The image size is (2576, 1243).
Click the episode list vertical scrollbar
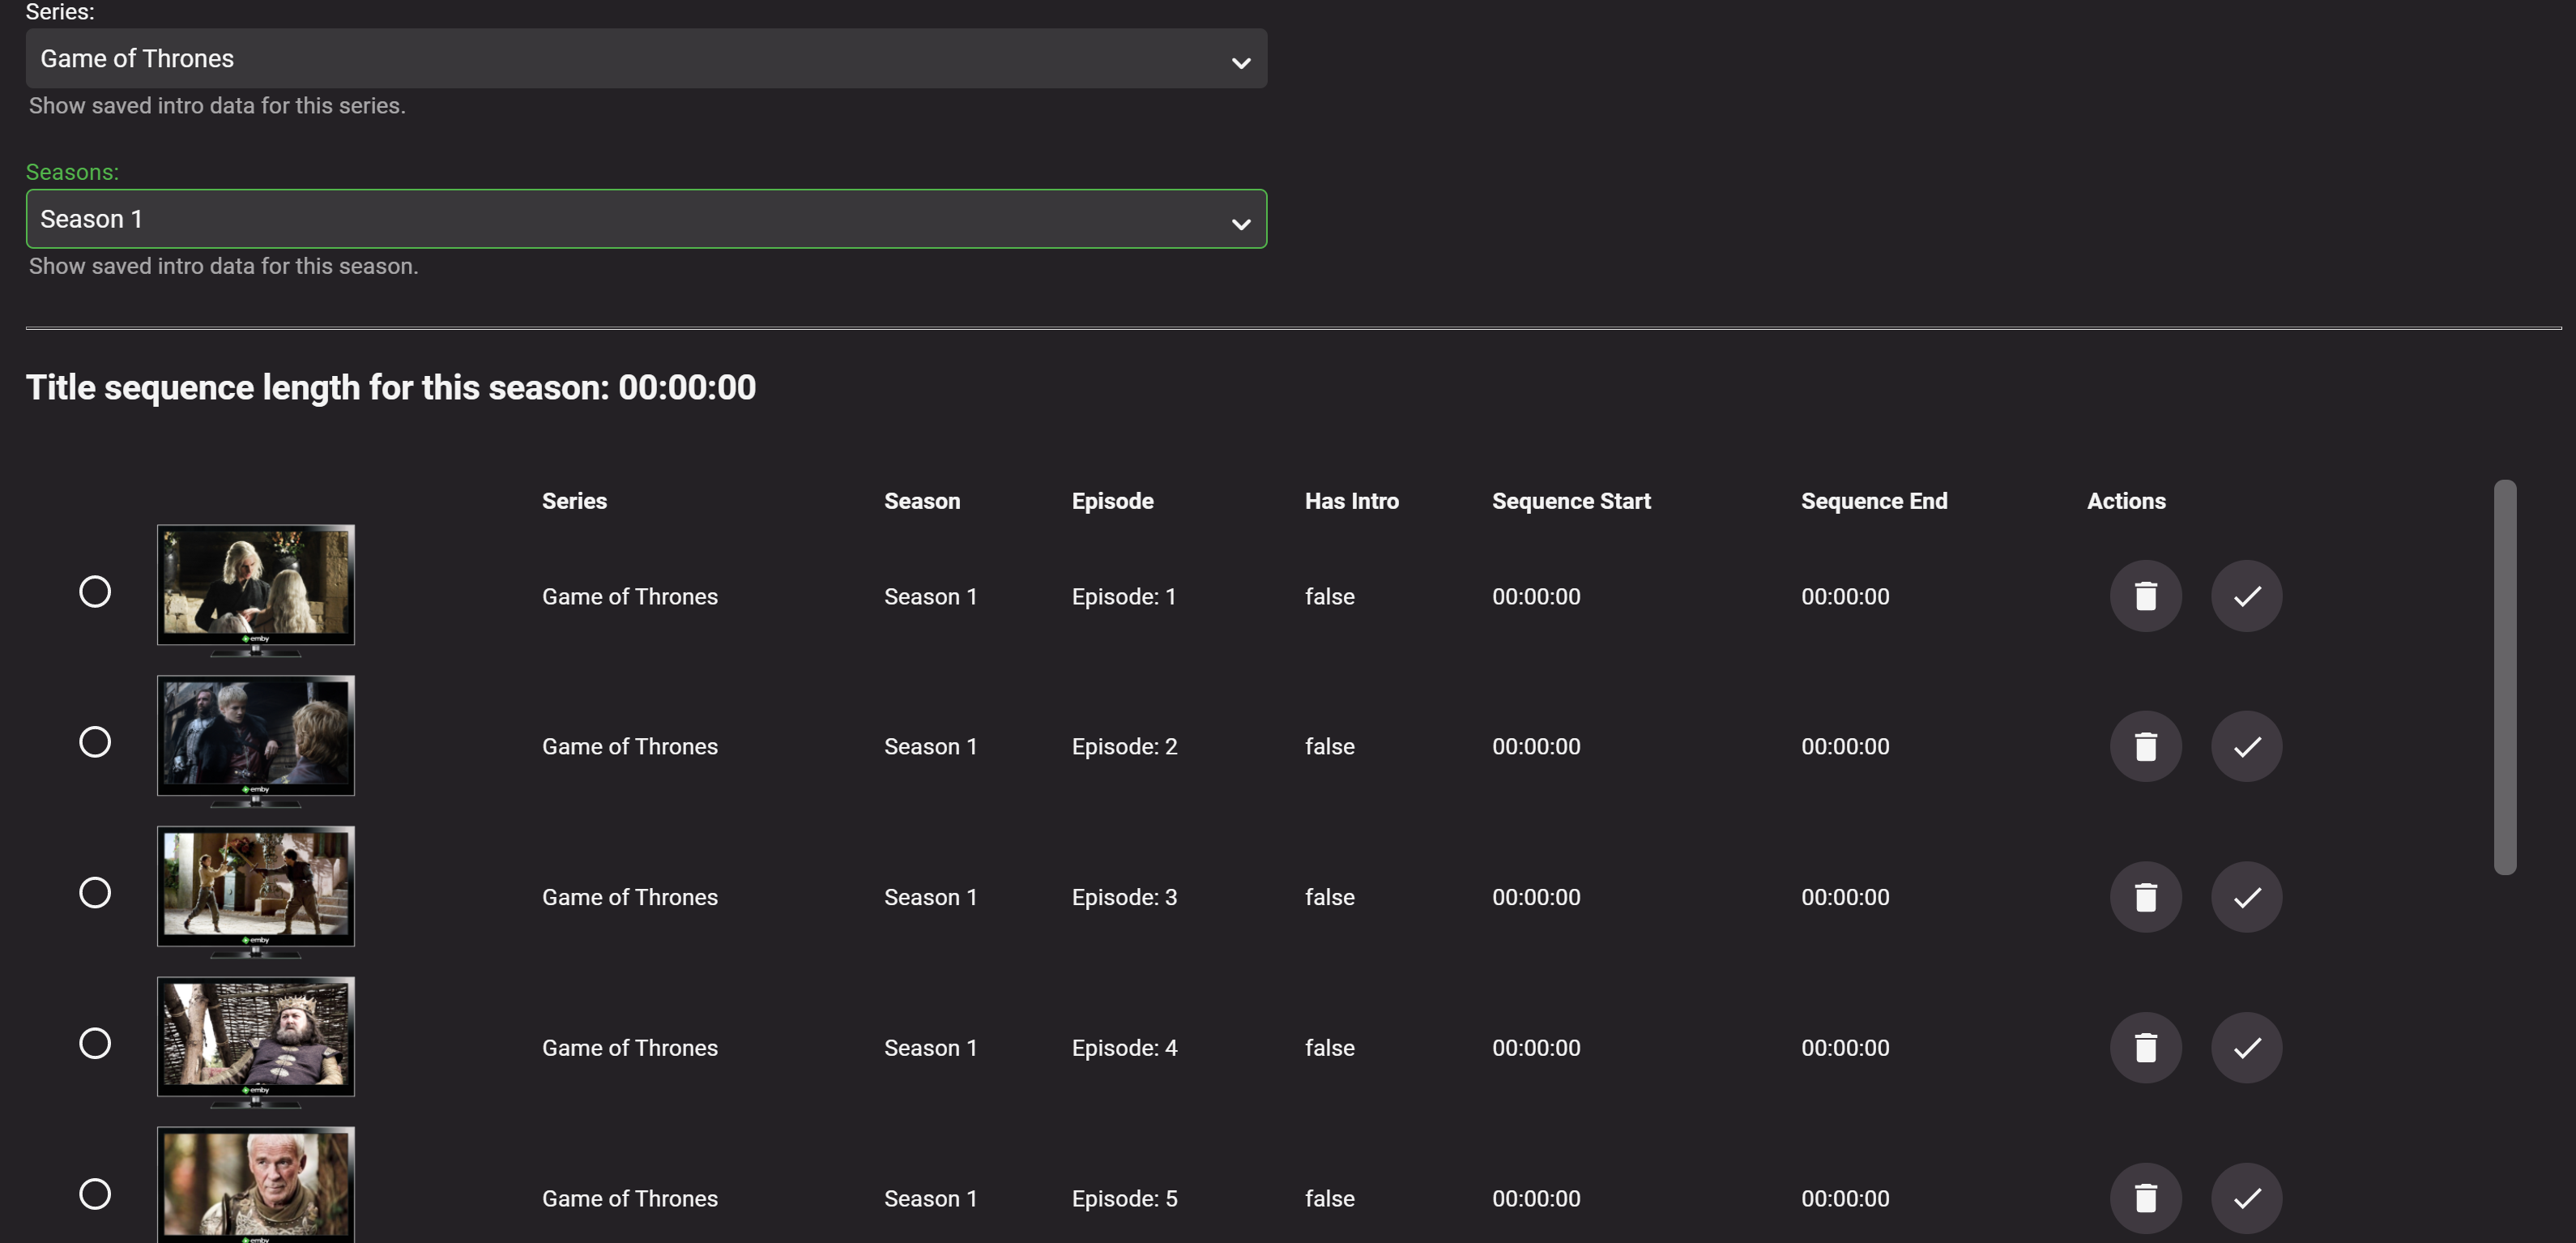click(x=2504, y=676)
